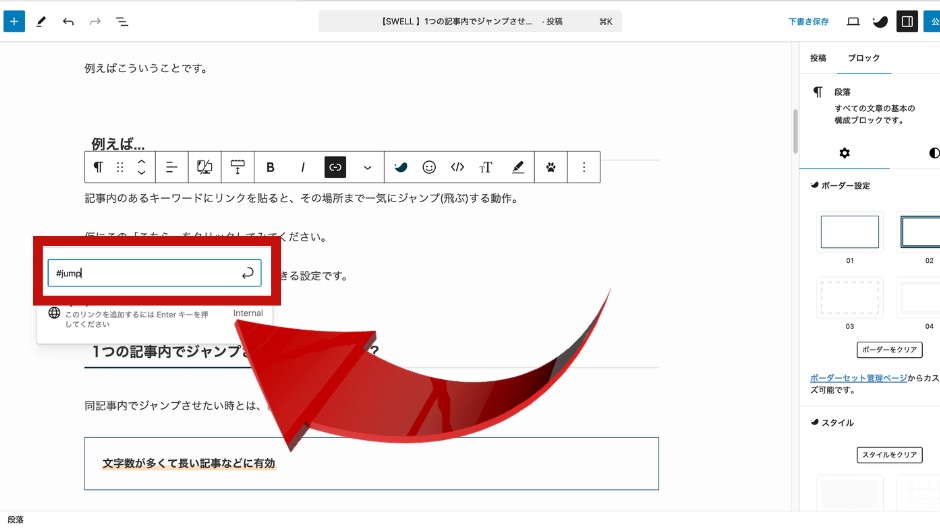
Task: Select border style 01
Action: pyautogui.click(x=849, y=231)
